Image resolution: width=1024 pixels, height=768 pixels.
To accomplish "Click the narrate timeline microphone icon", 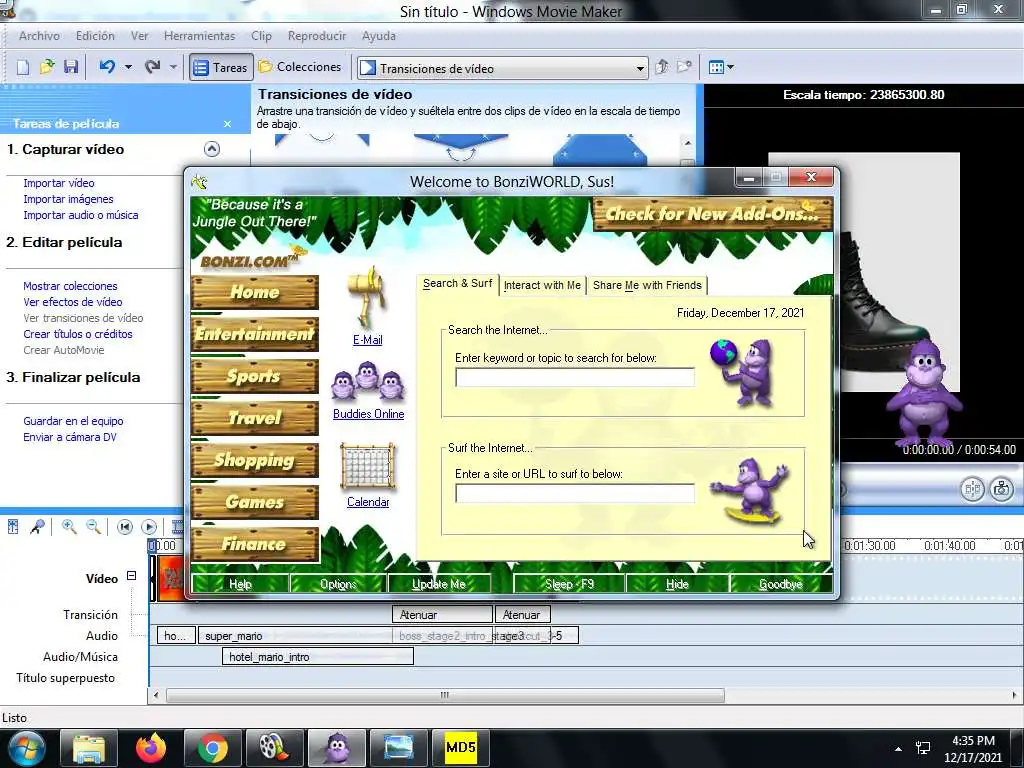I will point(37,526).
